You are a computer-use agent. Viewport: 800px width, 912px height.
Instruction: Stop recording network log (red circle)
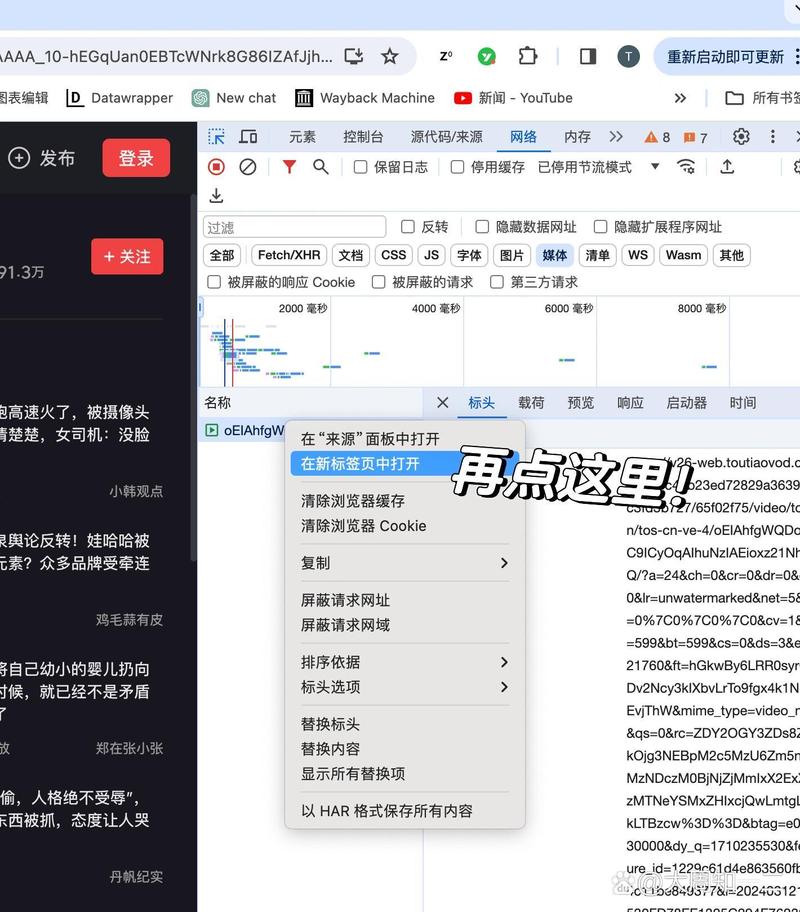(216, 168)
